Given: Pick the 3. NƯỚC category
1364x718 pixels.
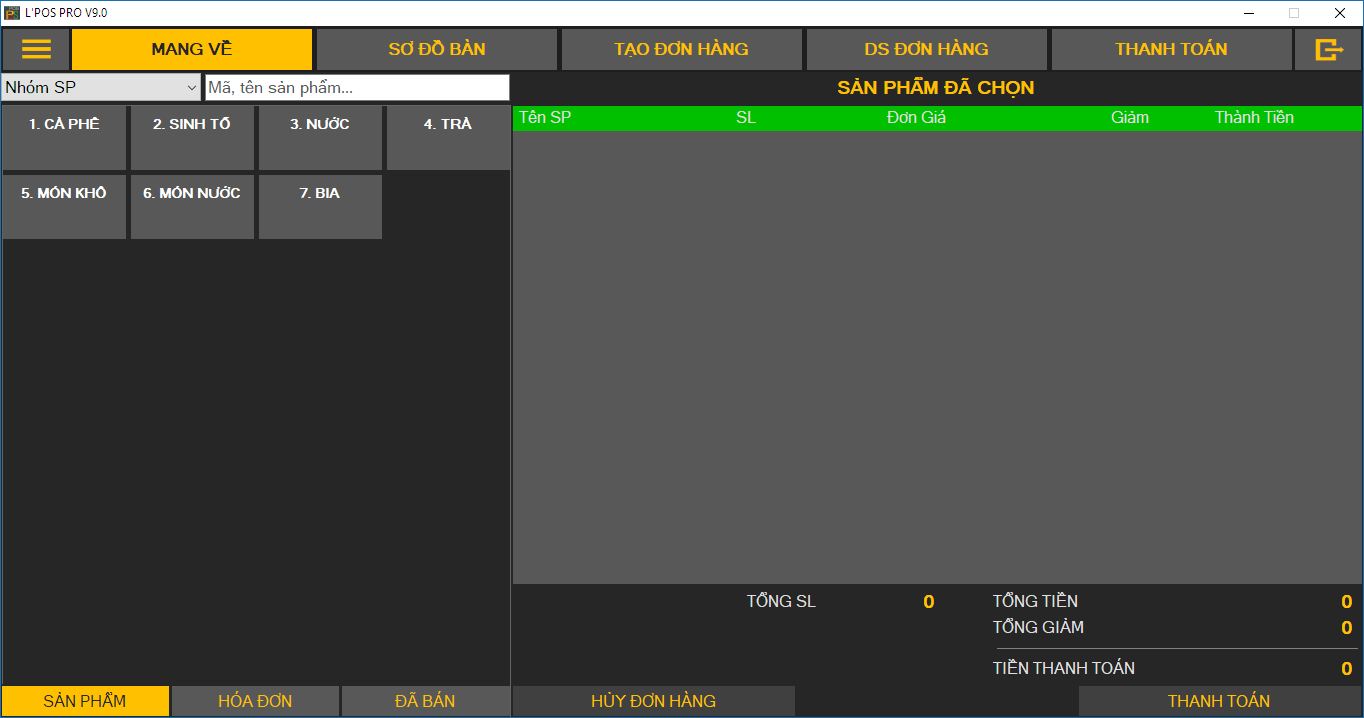Looking at the screenshot, I should pos(320,138).
